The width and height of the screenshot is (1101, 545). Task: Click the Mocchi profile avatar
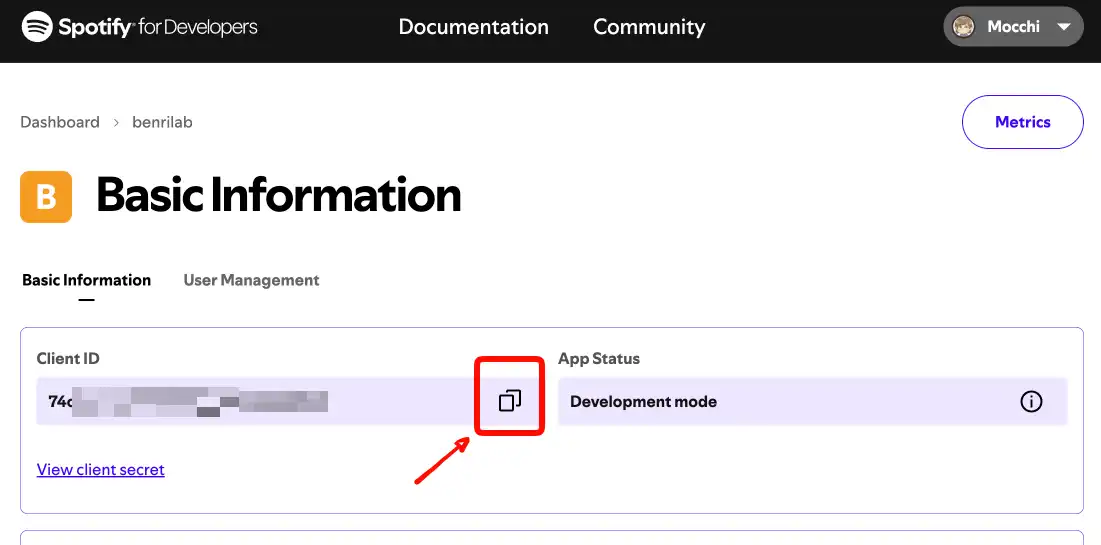click(963, 27)
